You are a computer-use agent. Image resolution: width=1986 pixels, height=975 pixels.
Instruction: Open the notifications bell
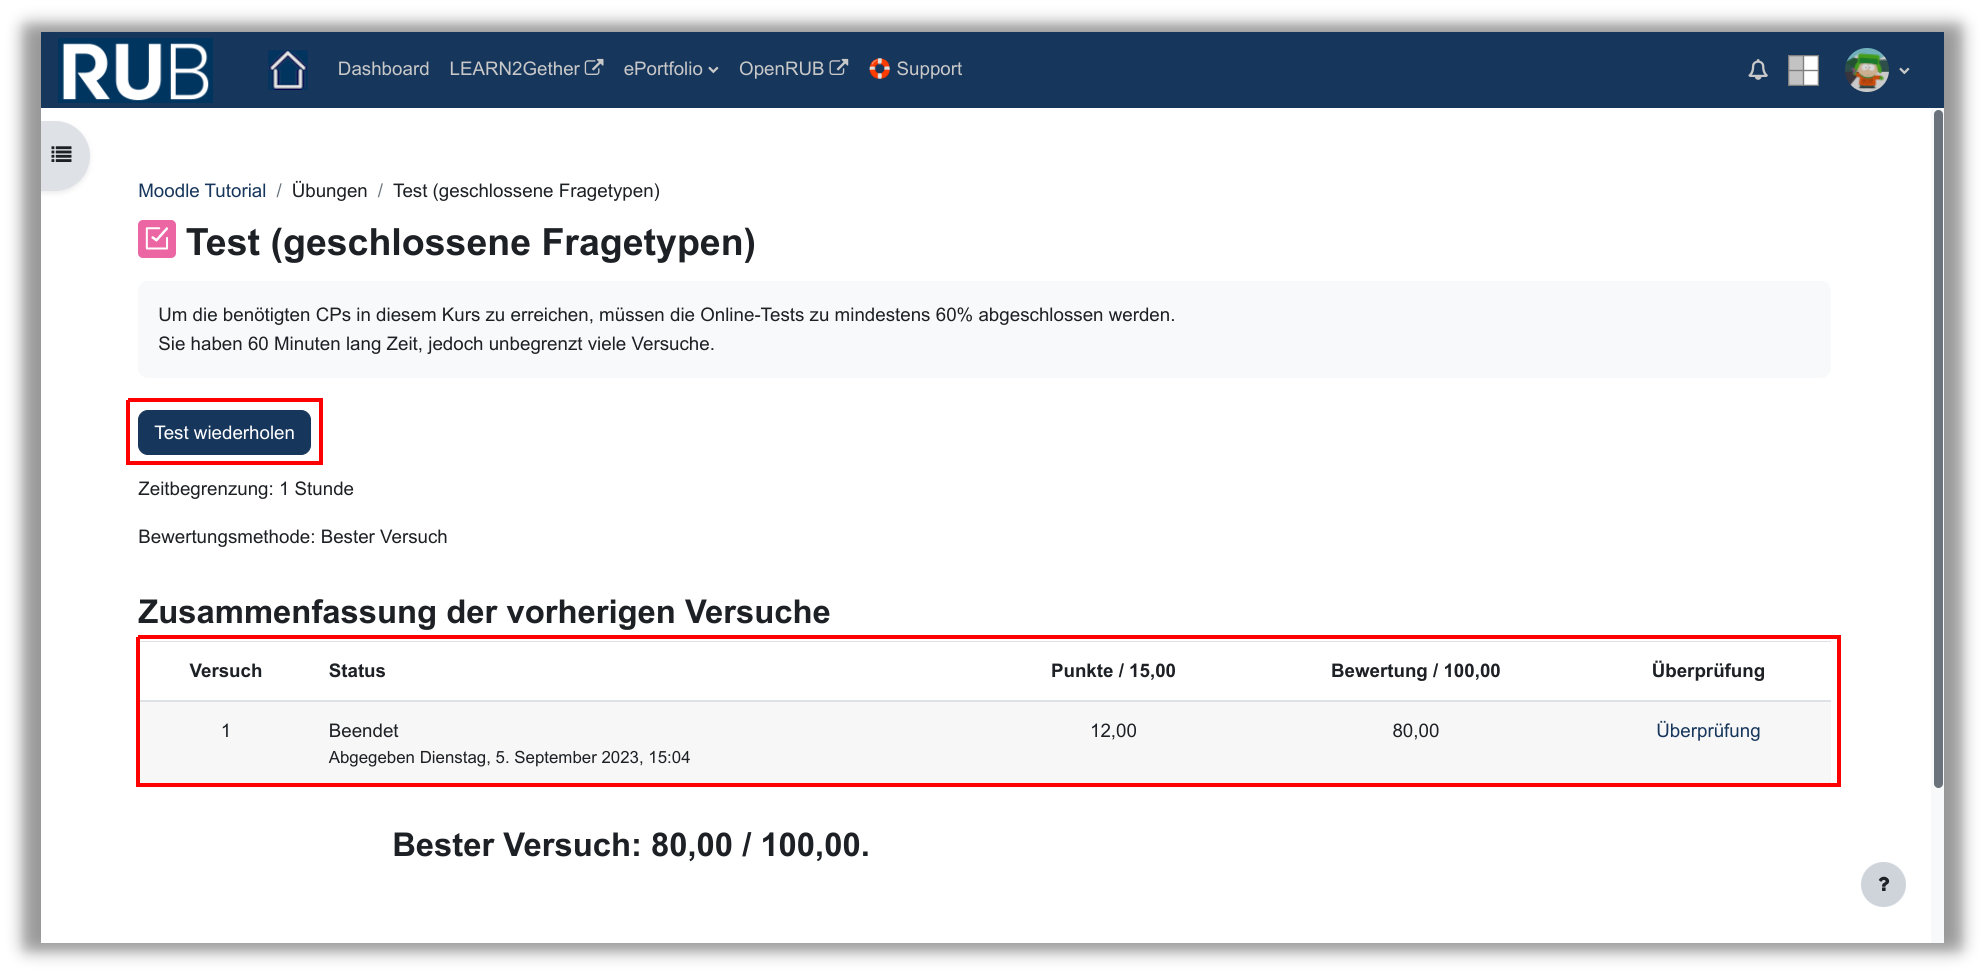pyautogui.click(x=1757, y=70)
